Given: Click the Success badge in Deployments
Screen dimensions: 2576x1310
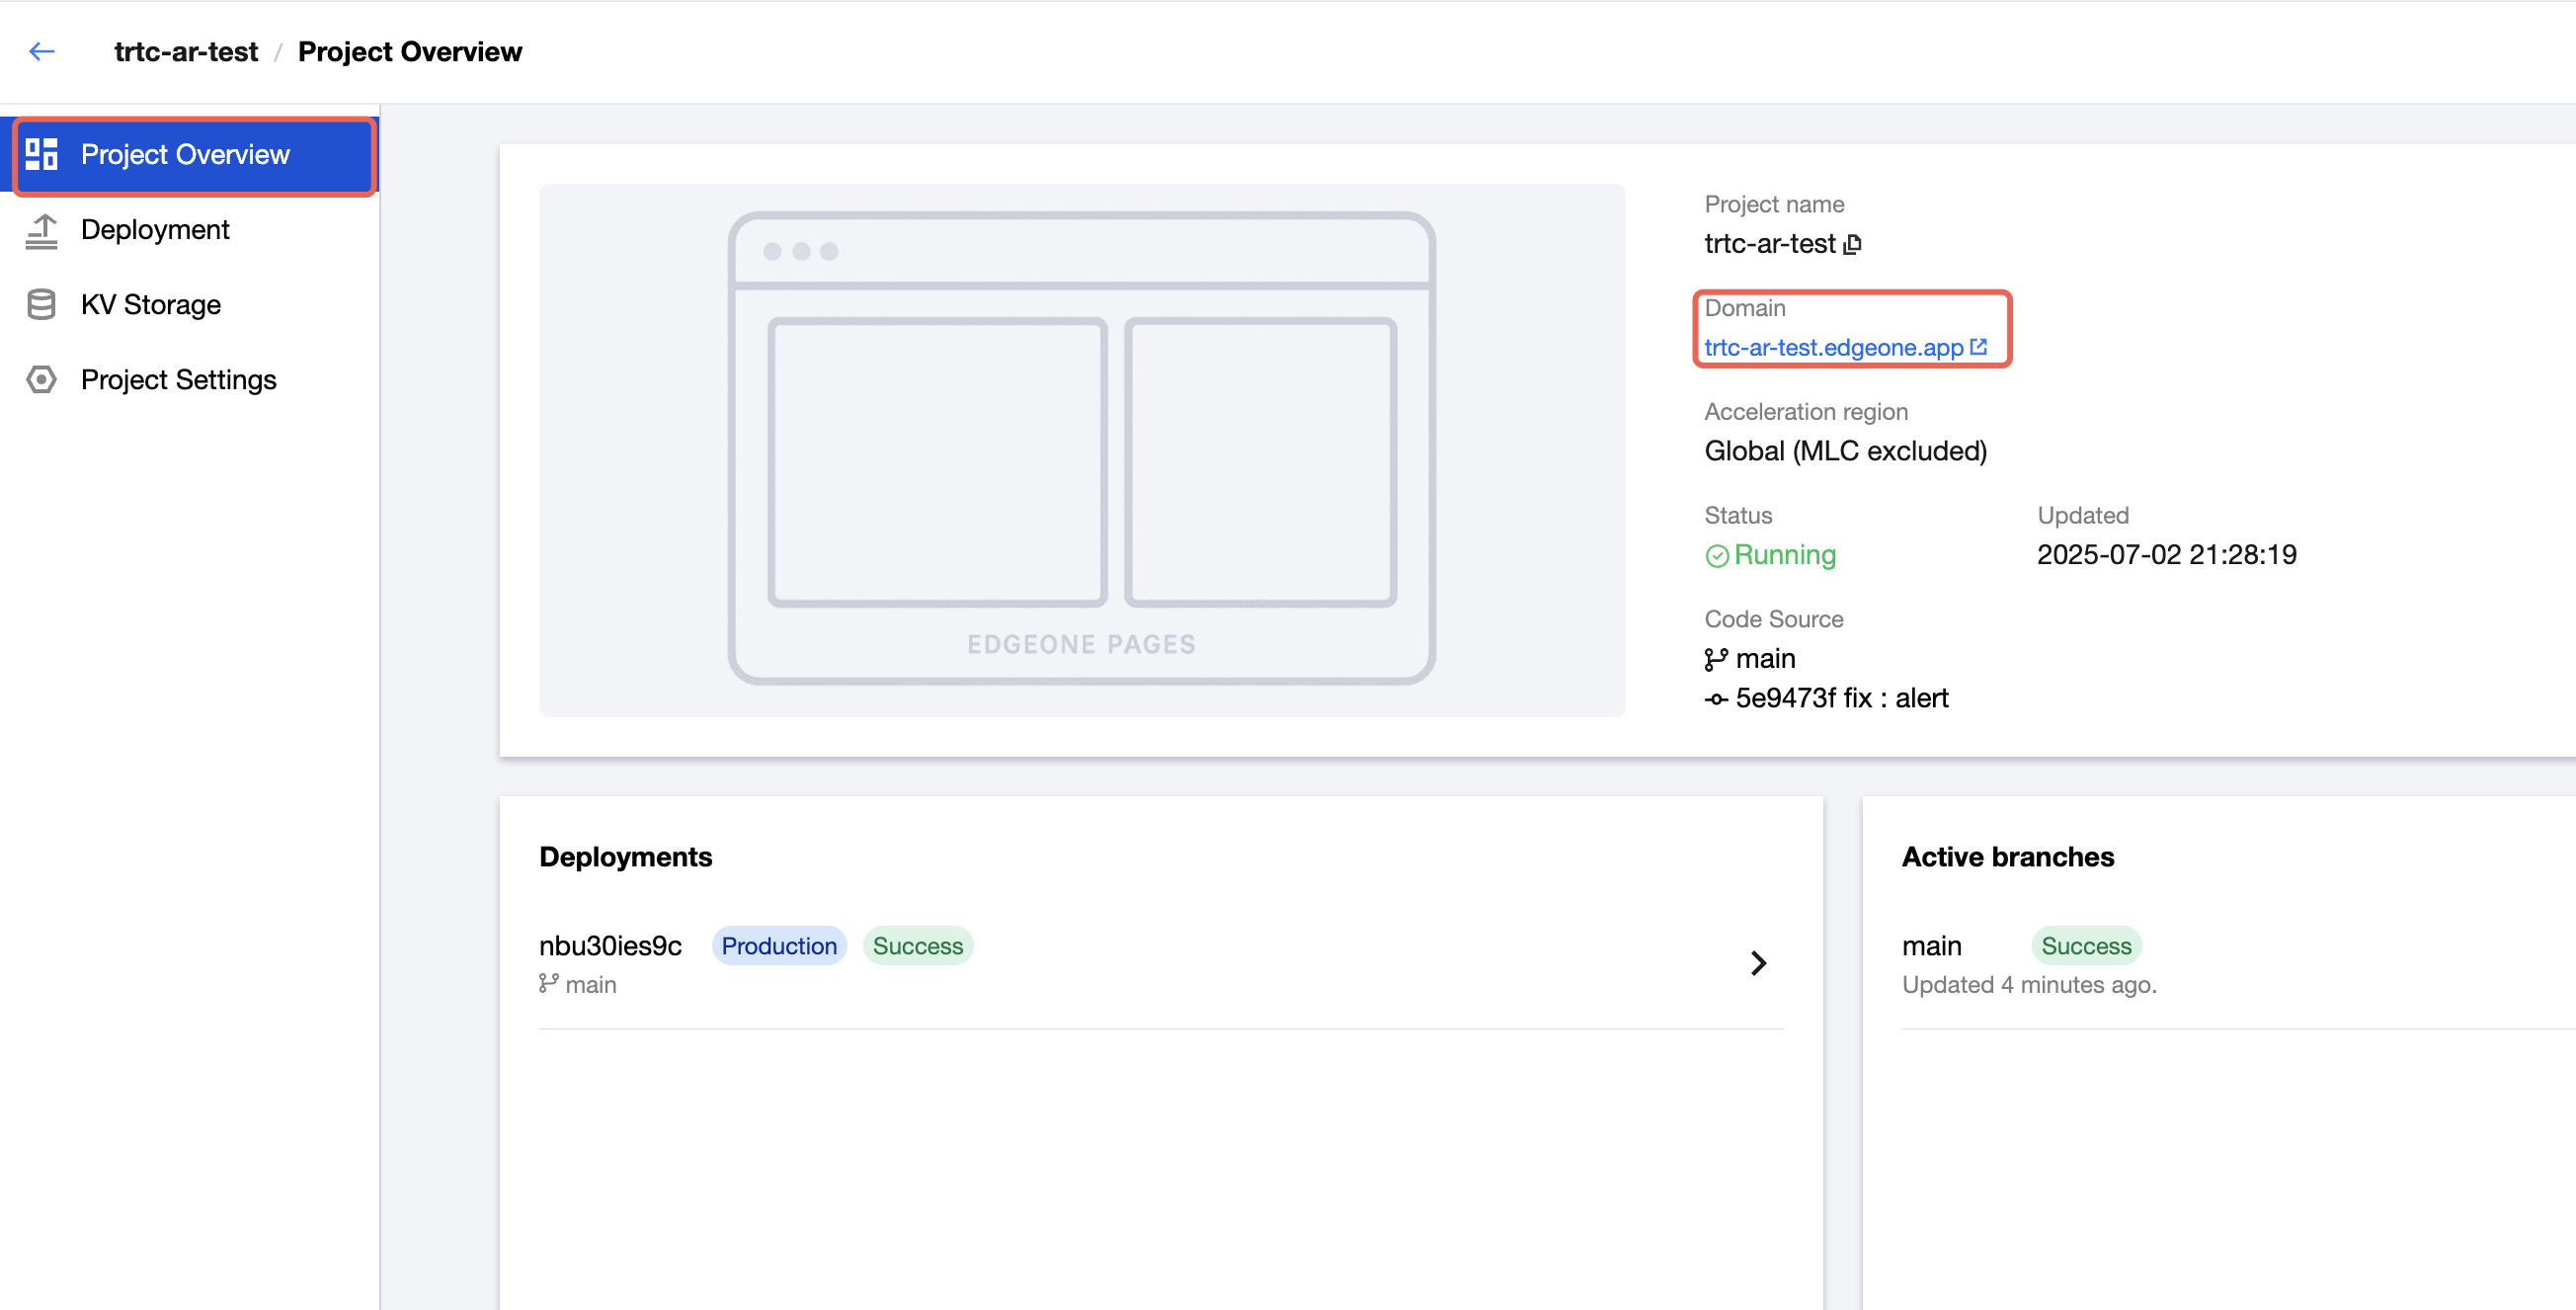Looking at the screenshot, I should click(x=917, y=946).
